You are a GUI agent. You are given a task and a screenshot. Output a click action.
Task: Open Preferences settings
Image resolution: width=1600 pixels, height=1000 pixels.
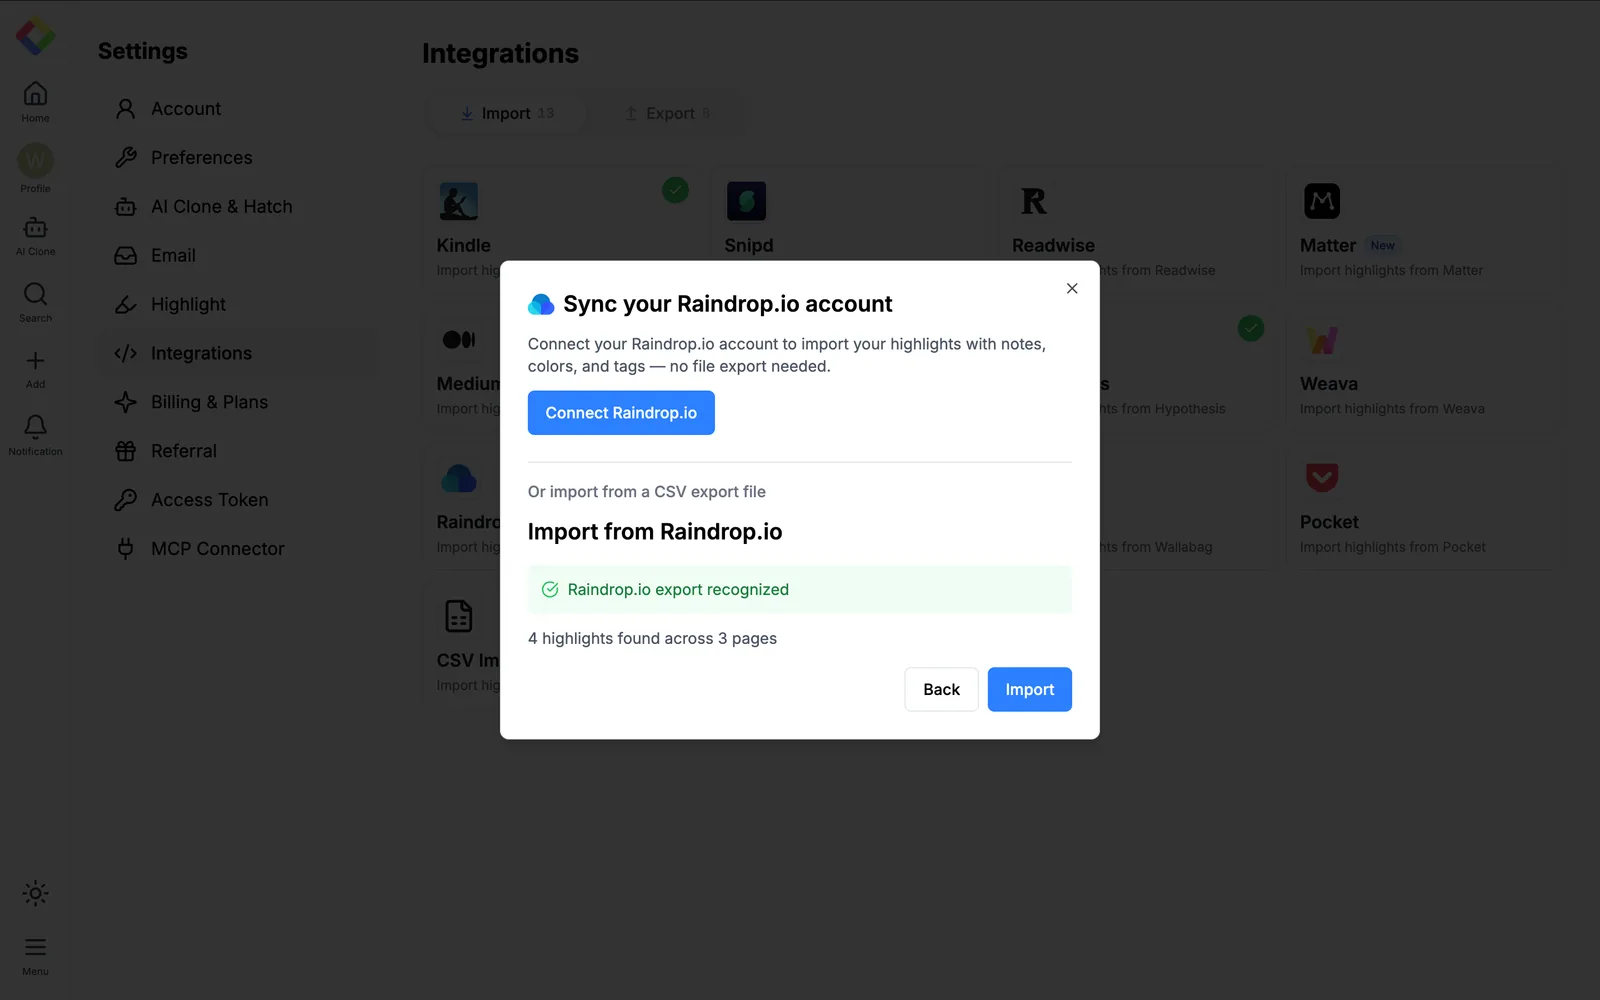pos(239,158)
